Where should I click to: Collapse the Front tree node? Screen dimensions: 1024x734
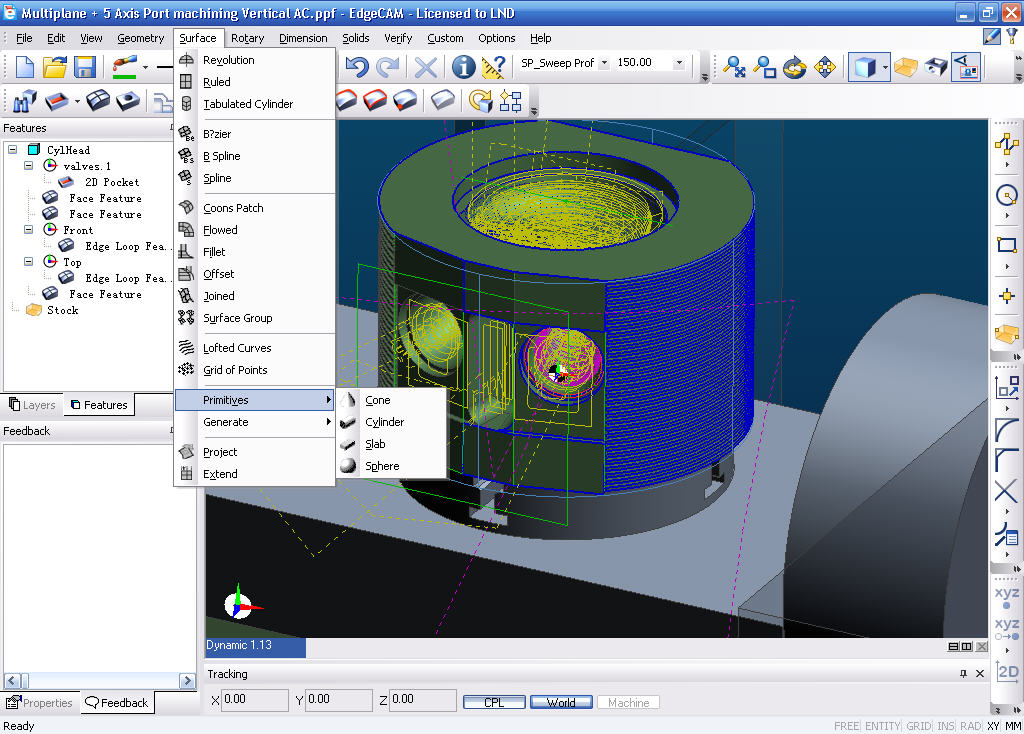coord(28,229)
